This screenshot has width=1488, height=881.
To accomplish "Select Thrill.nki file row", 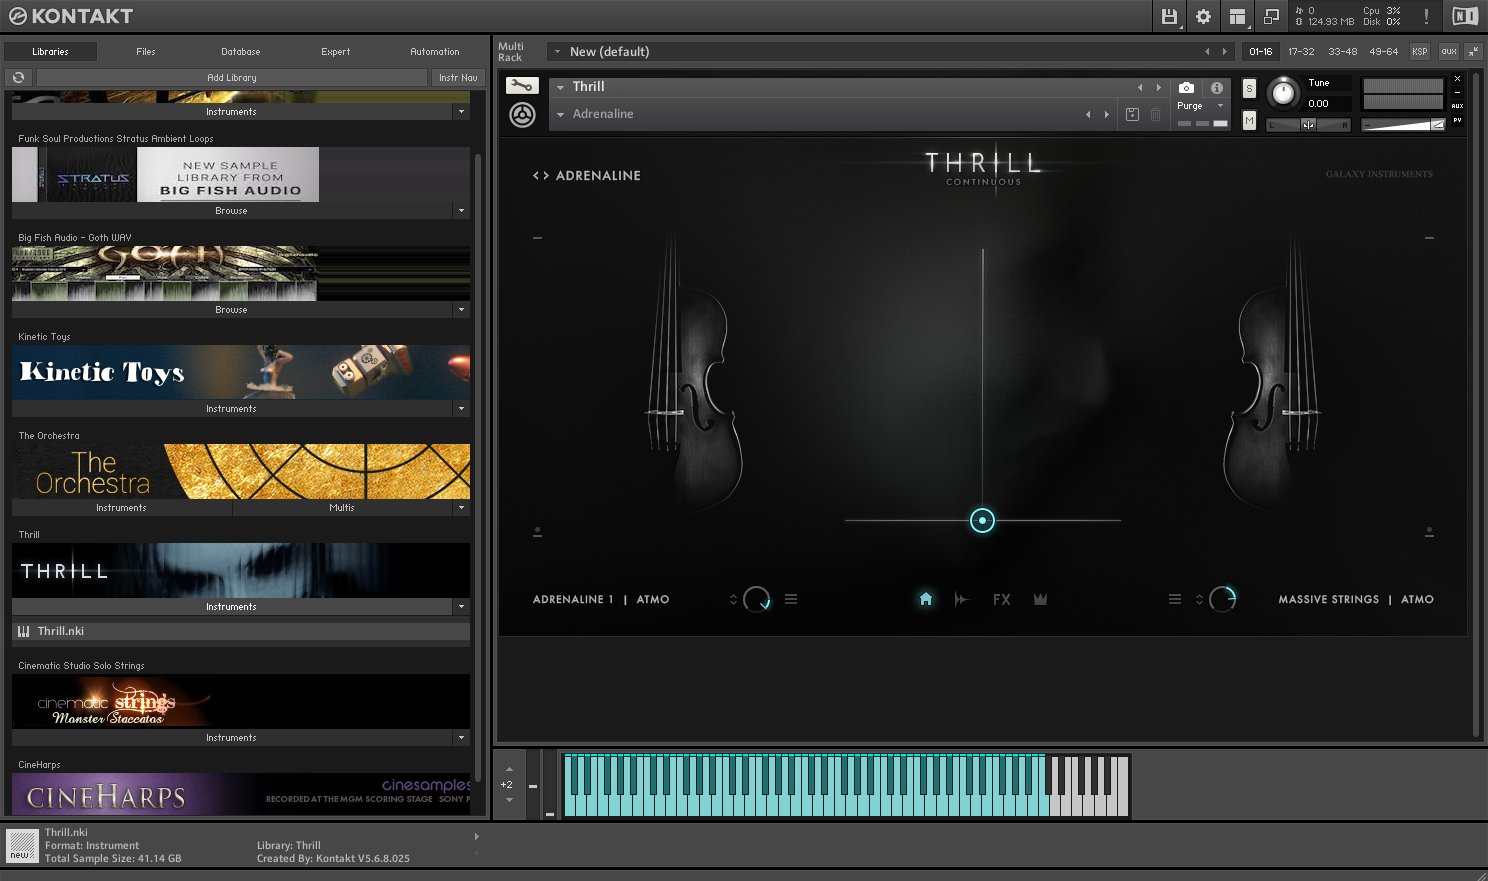I will (x=241, y=631).
